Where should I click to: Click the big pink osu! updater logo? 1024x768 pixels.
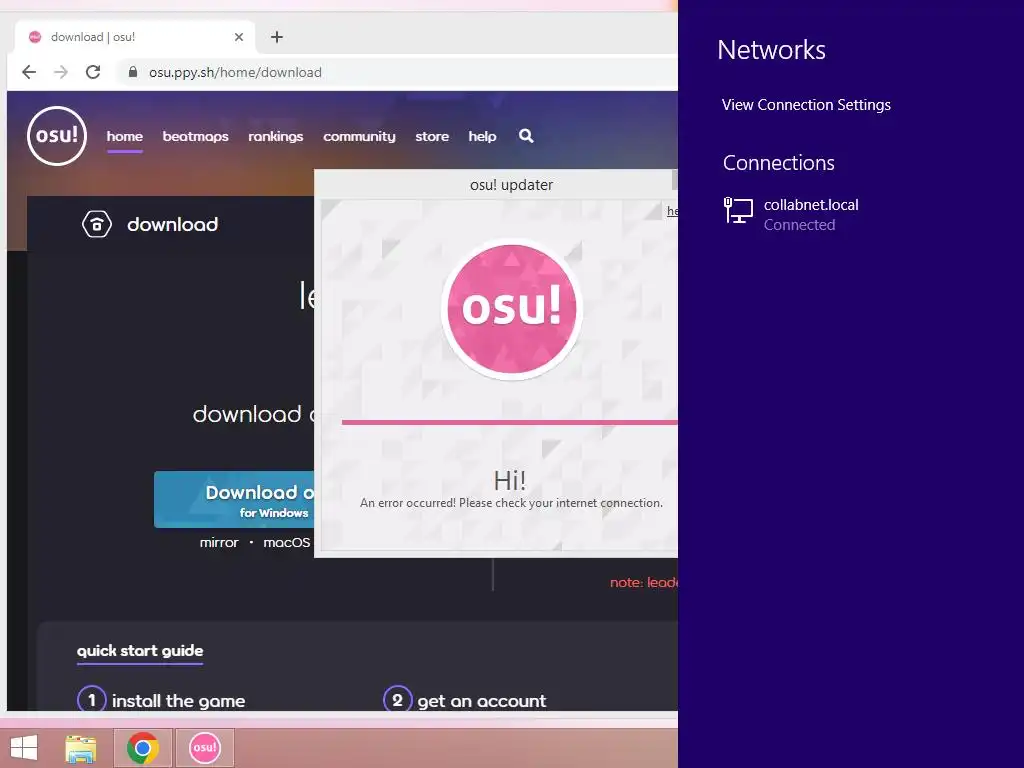(x=511, y=309)
